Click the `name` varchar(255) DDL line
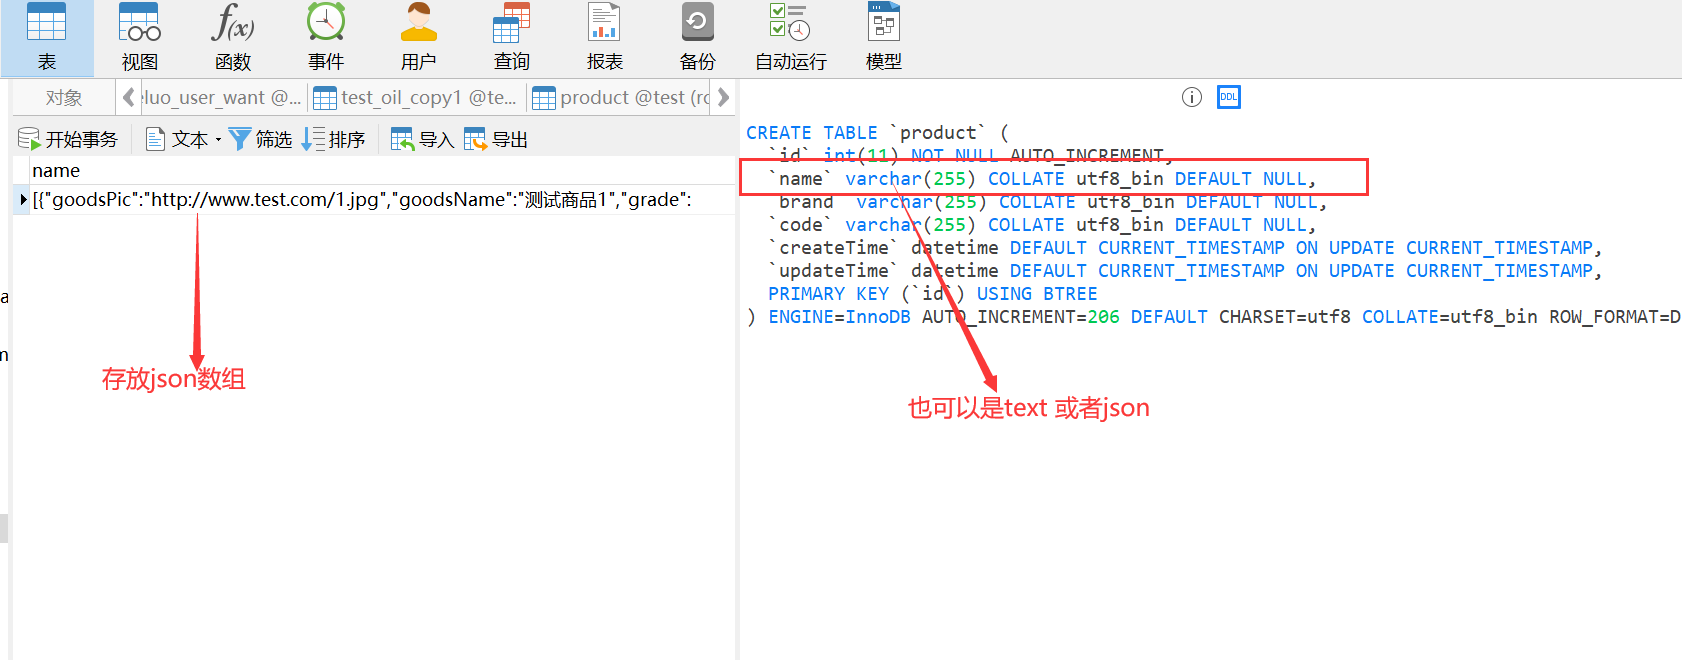The image size is (1682, 660). [x=1042, y=179]
